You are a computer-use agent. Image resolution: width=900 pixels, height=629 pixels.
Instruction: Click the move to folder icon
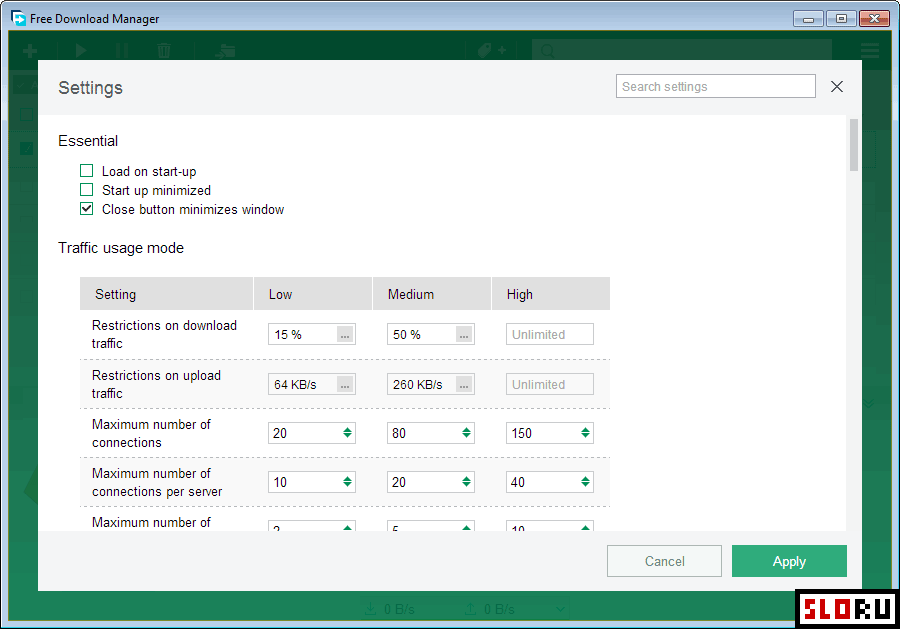(225, 51)
